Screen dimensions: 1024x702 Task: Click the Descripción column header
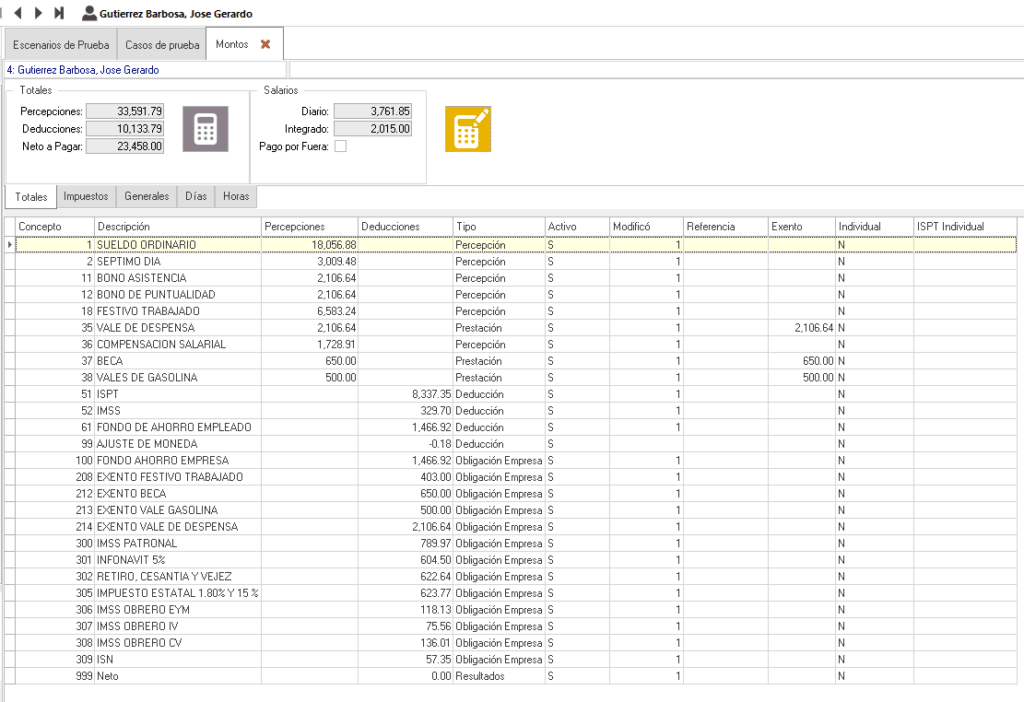[177, 227]
